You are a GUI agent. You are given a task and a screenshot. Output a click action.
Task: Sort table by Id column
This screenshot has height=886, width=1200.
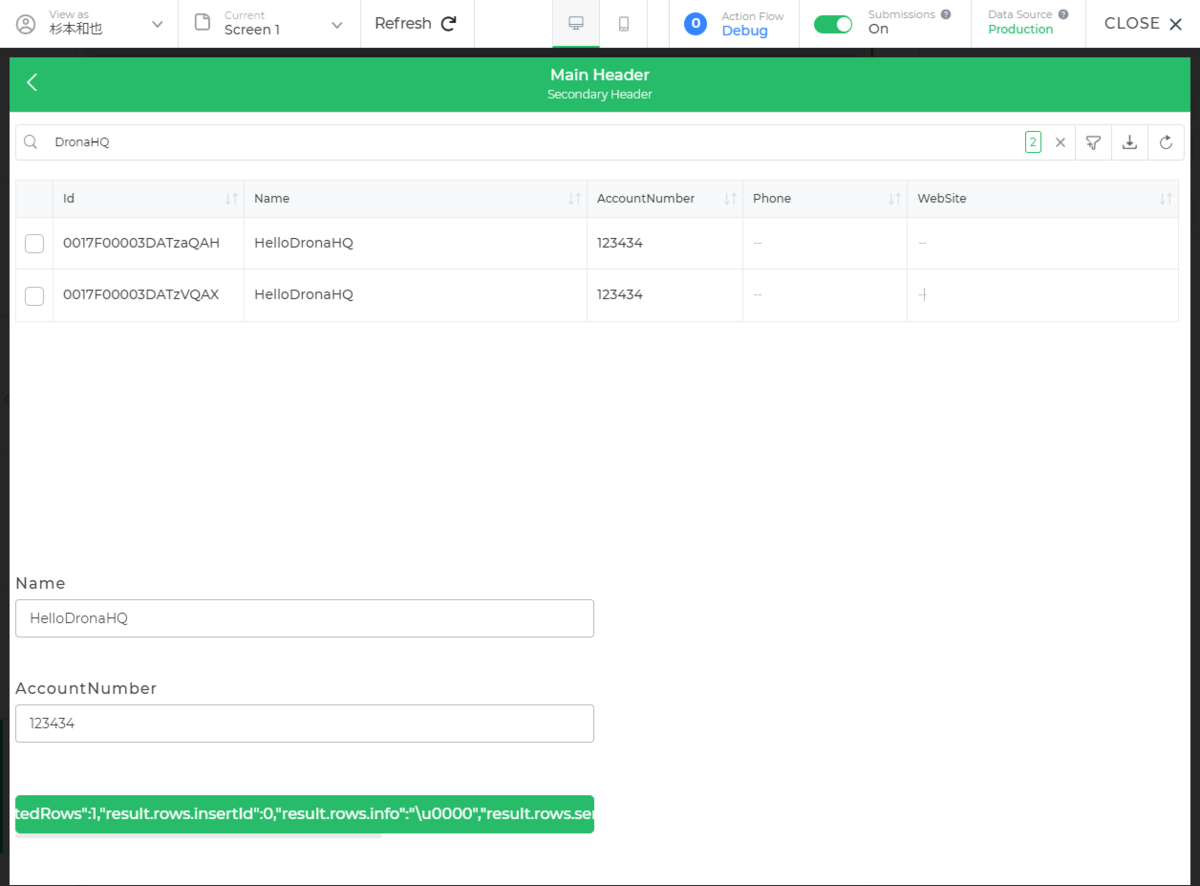(x=232, y=199)
